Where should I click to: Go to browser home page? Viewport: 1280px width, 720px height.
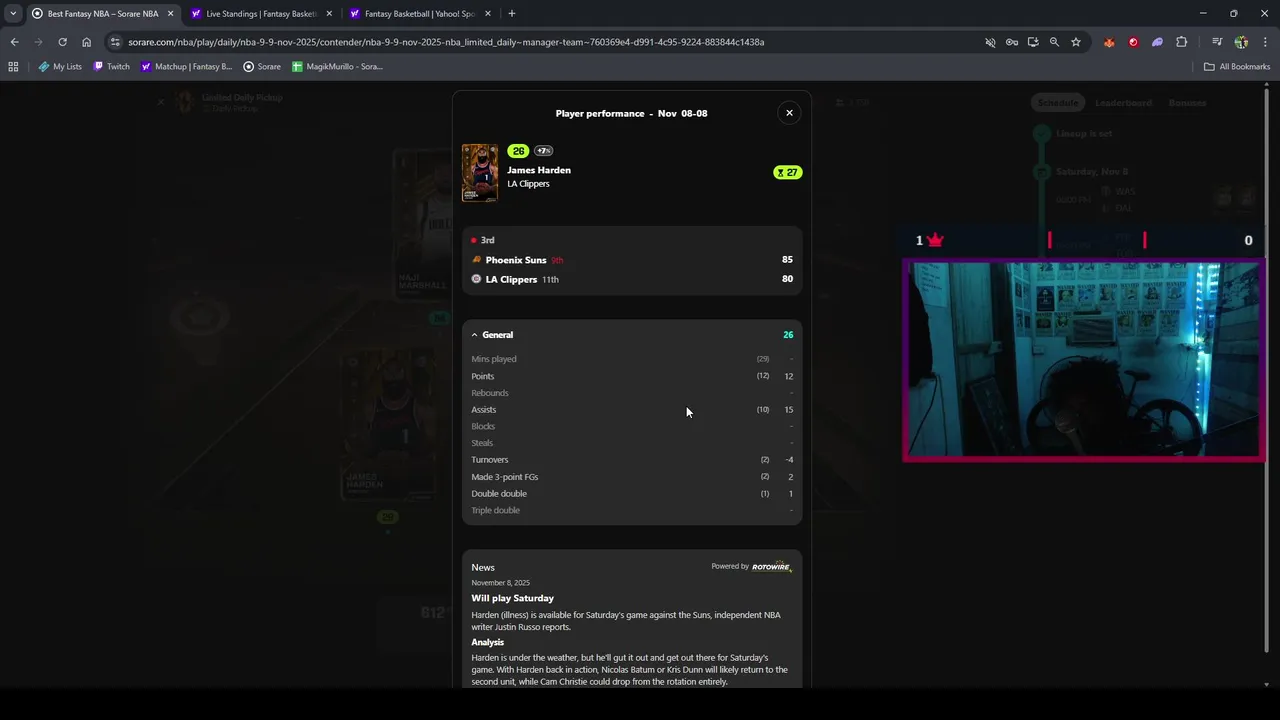point(87,42)
